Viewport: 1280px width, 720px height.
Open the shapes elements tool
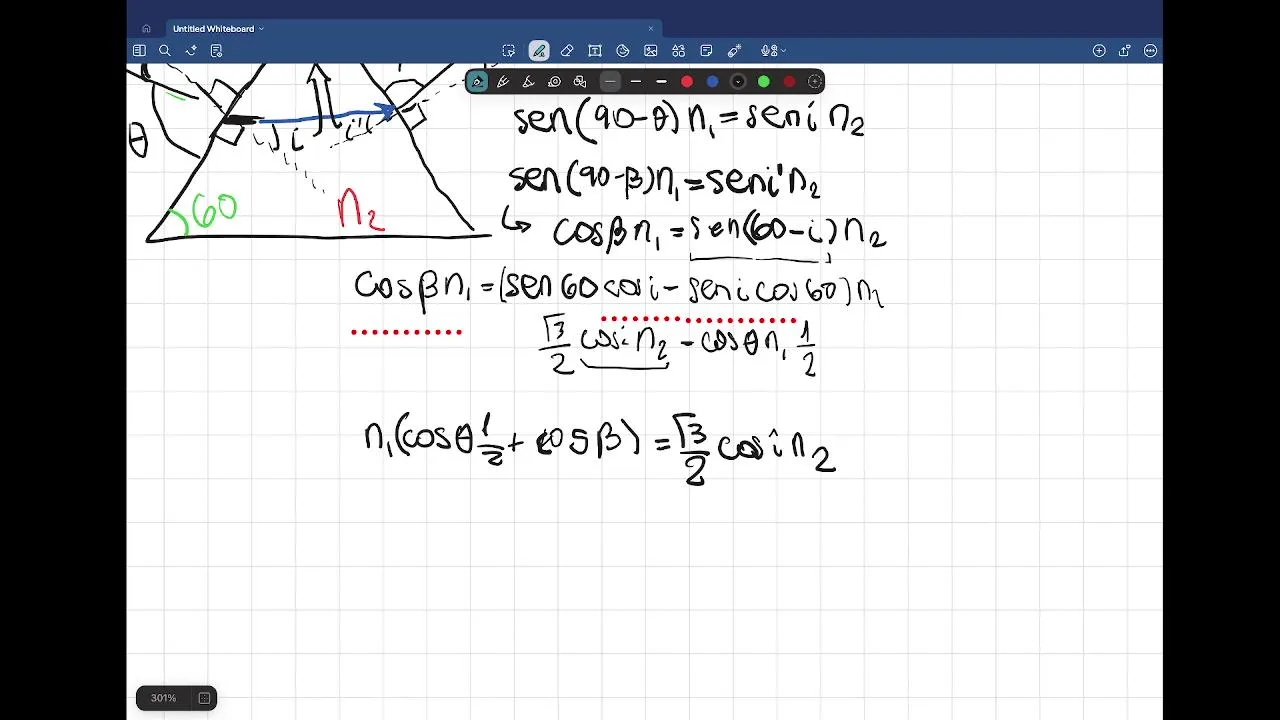pyautogui.click(x=679, y=51)
